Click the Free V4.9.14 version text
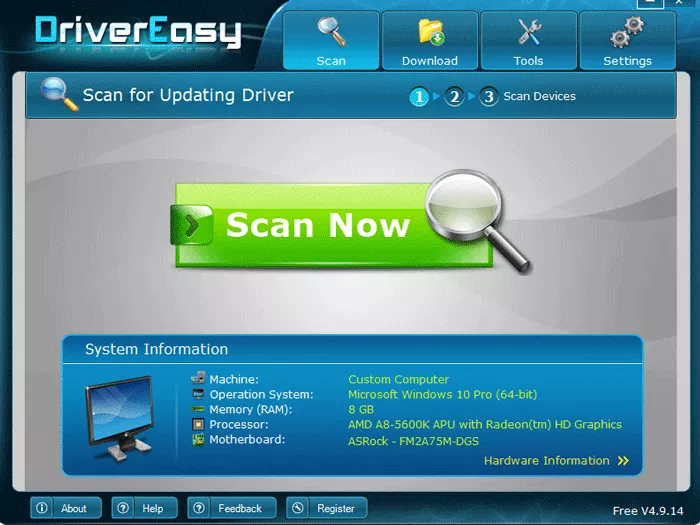The width and height of the screenshot is (700, 525). coord(648,511)
